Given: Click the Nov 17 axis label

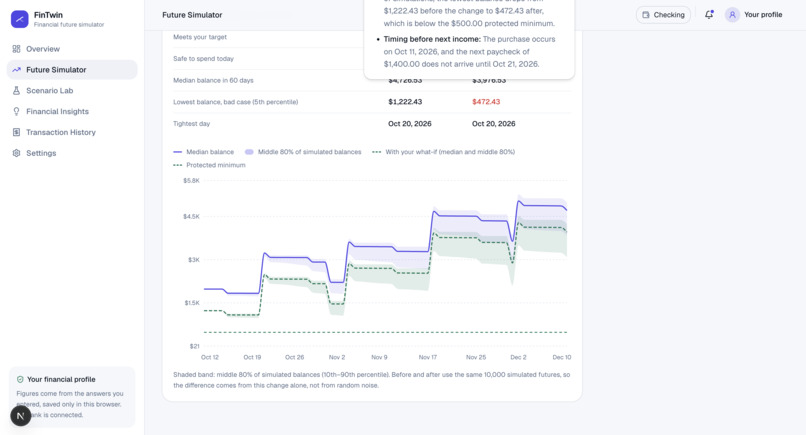Looking at the screenshot, I should point(428,357).
